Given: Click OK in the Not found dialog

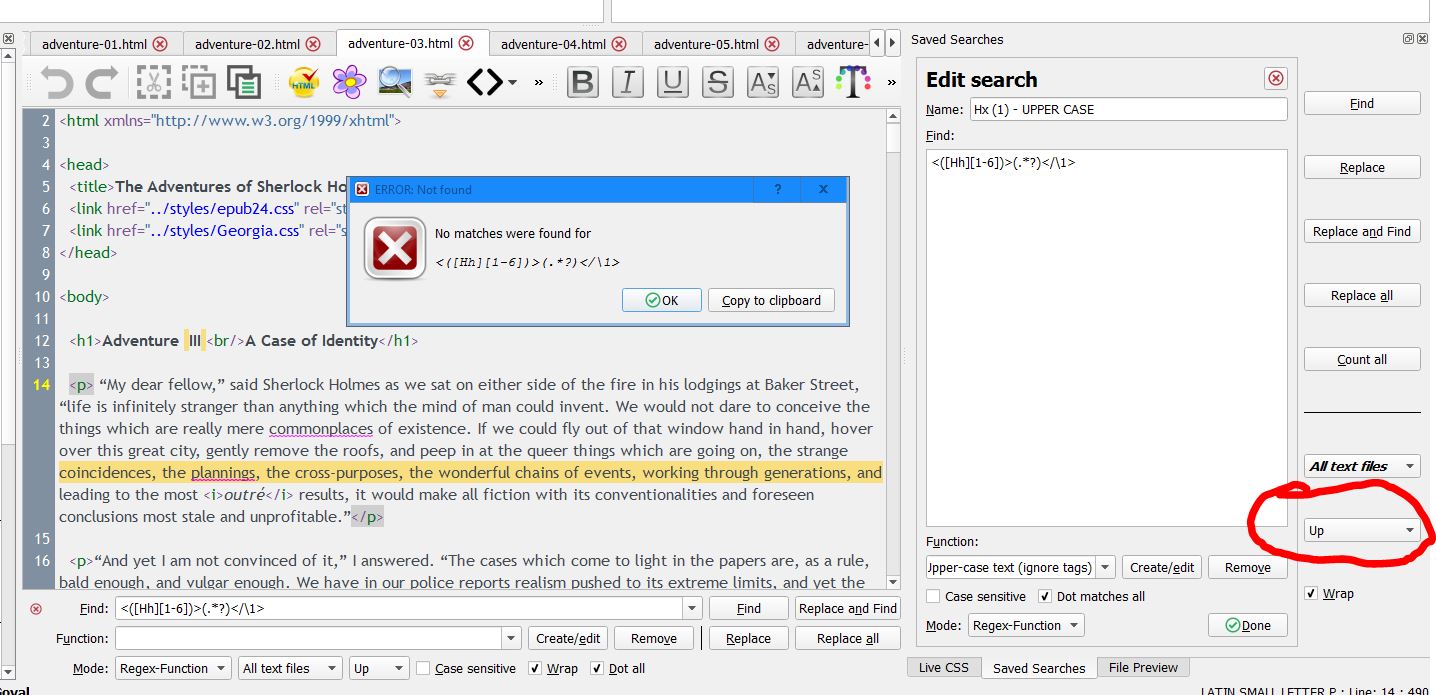Looking at the screenshot, I should (x=661, y=300).
